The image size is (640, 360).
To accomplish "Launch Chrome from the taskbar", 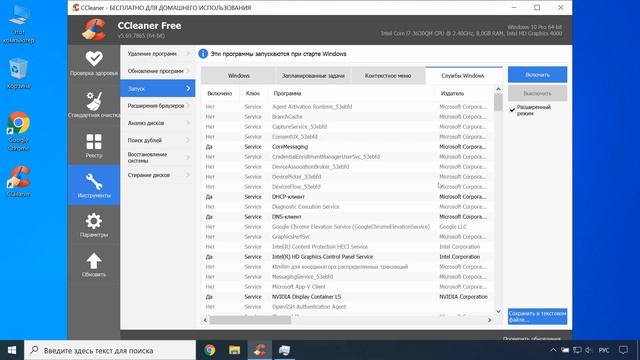I will (x=210, y=350).
